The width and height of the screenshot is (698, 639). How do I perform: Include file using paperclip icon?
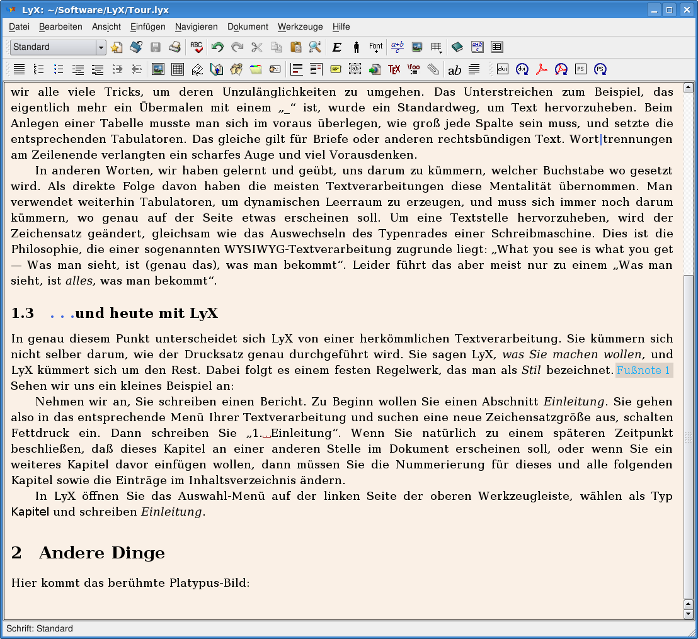(x=433, y=69)
